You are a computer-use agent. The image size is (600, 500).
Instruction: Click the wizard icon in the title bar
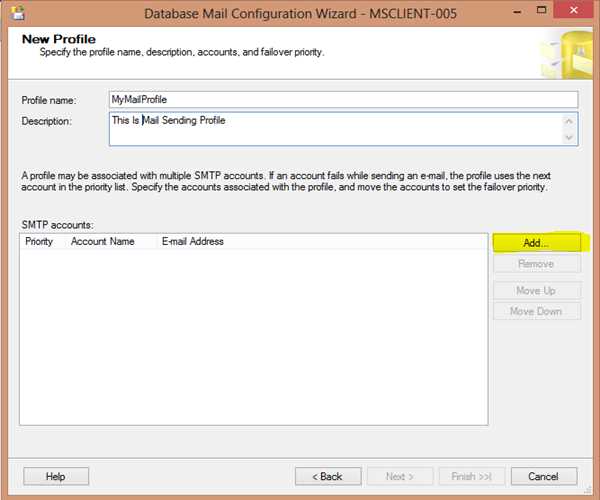coord(18,13)
